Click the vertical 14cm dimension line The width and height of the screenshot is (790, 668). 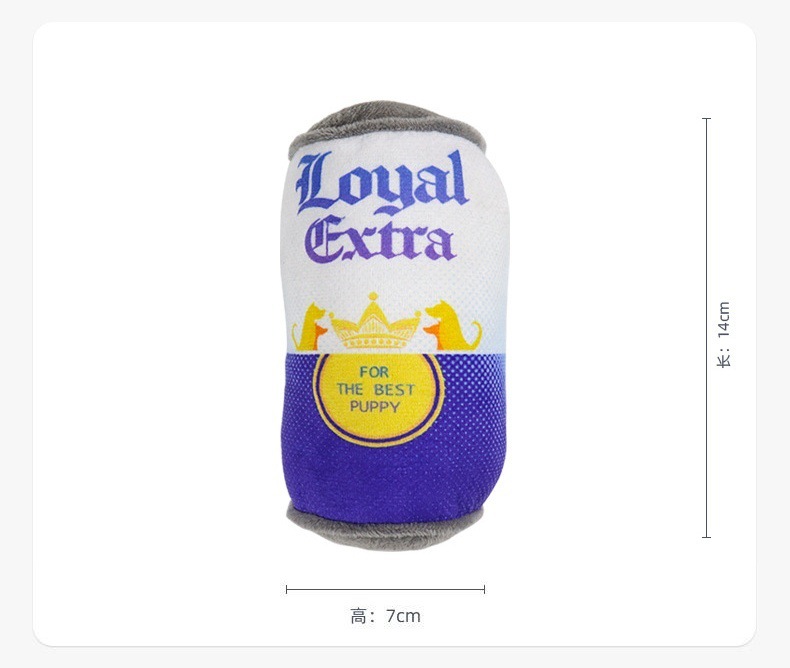[706, 328]
